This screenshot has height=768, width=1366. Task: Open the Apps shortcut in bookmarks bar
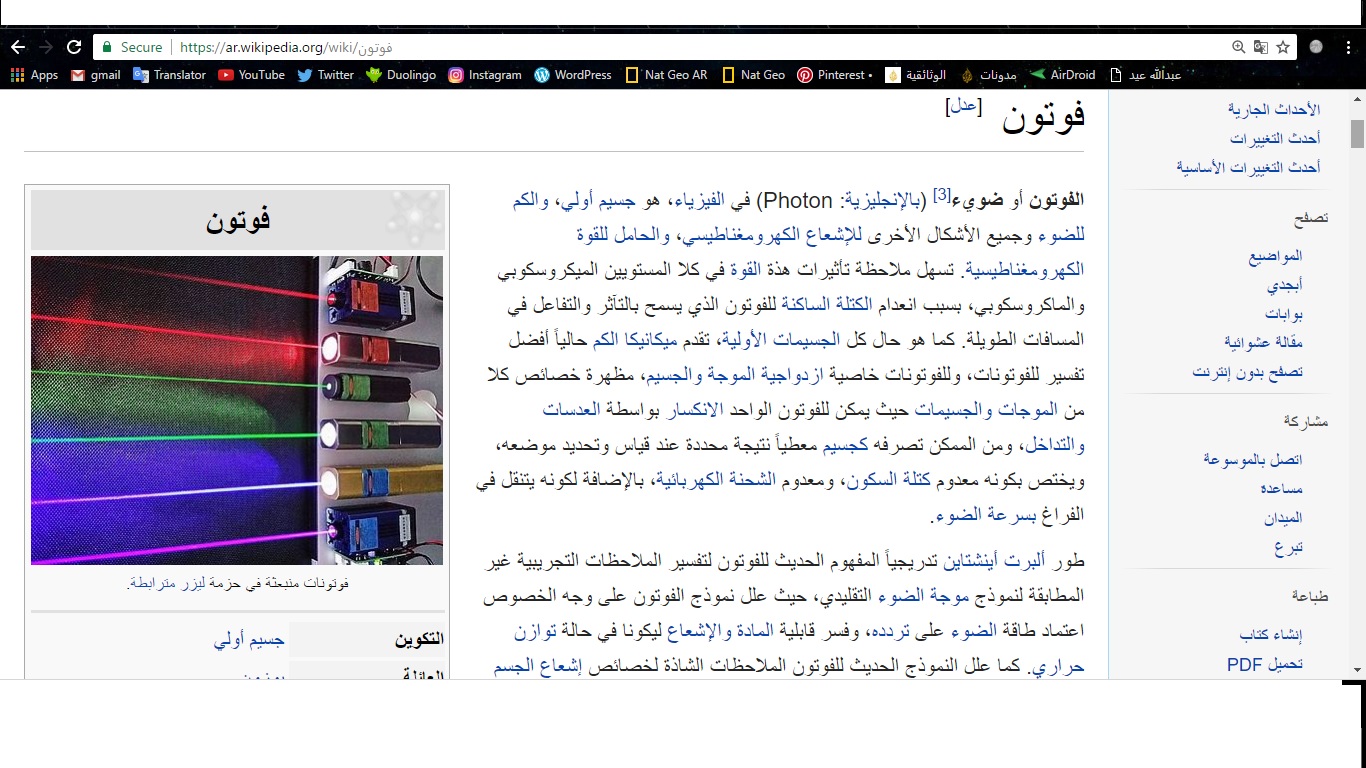(x=34, y=75)
